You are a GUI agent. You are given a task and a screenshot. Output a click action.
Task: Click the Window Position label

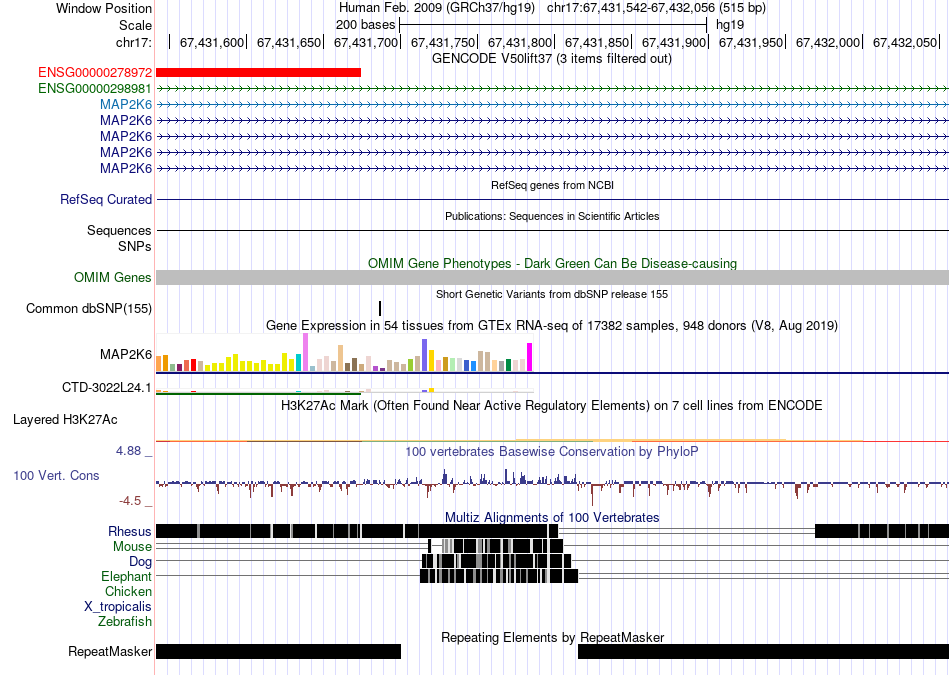click(x=104, y=8)
